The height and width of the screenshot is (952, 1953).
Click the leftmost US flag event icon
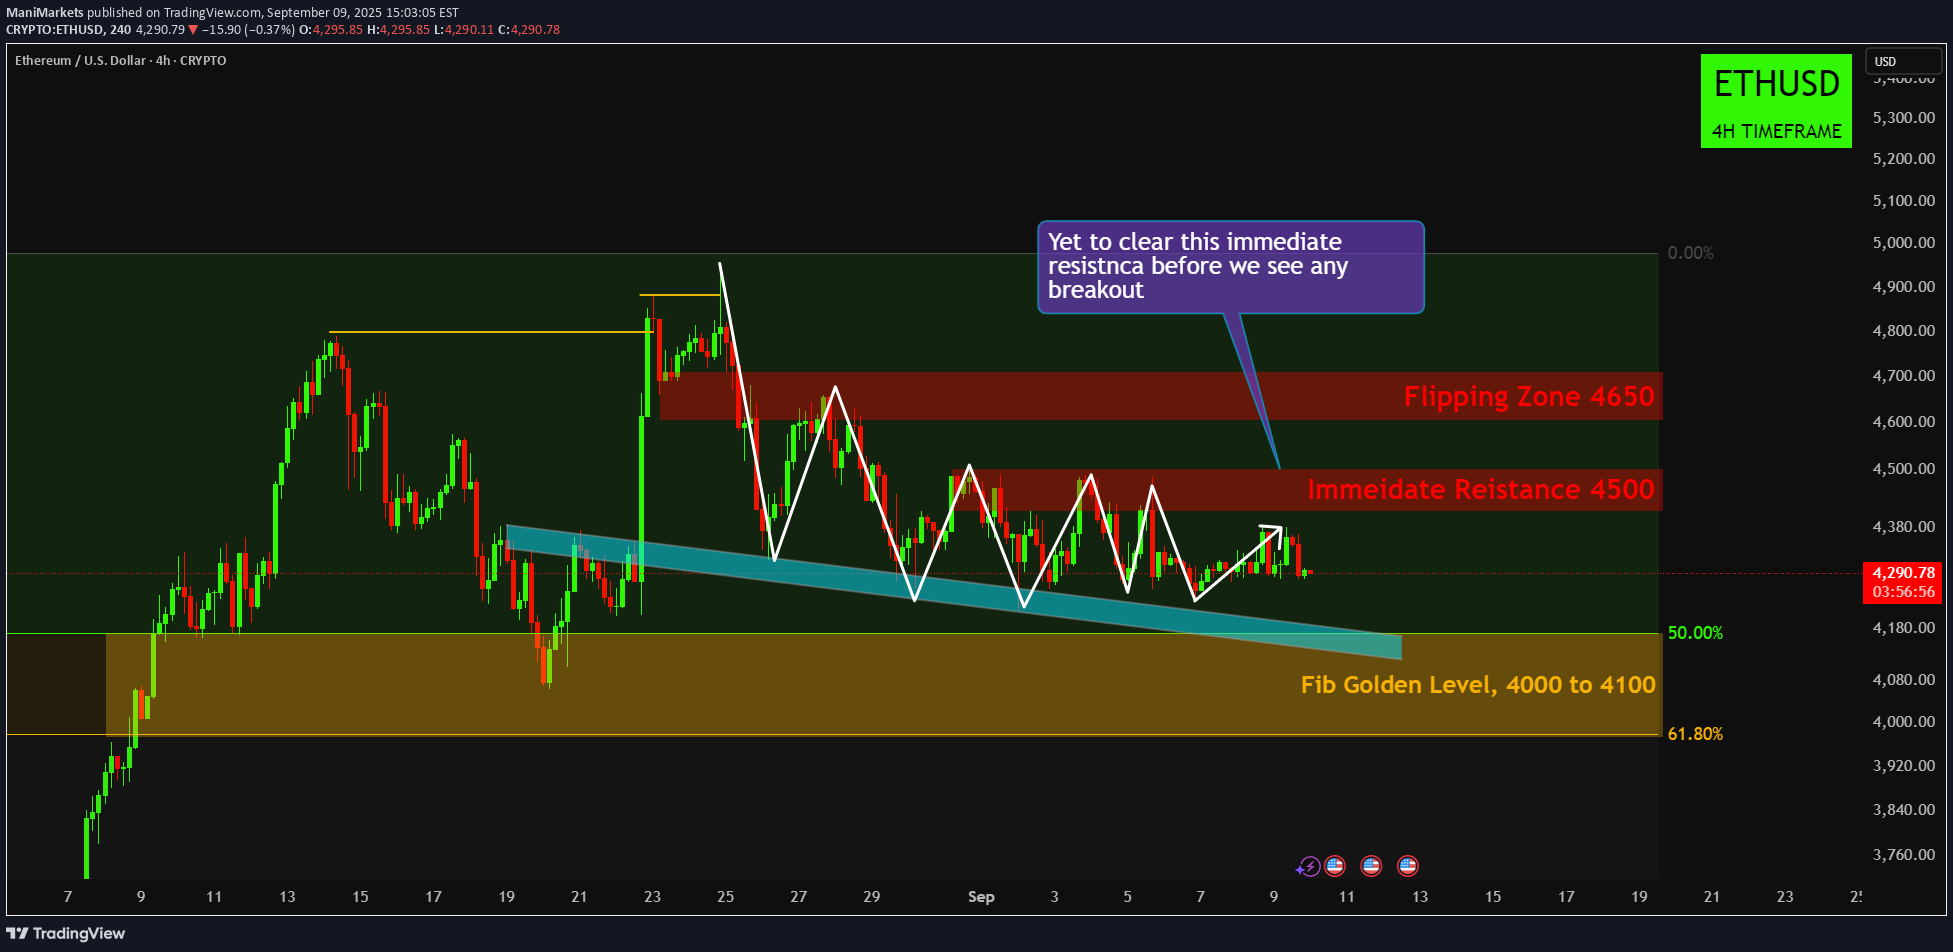tap(1334, 866)
